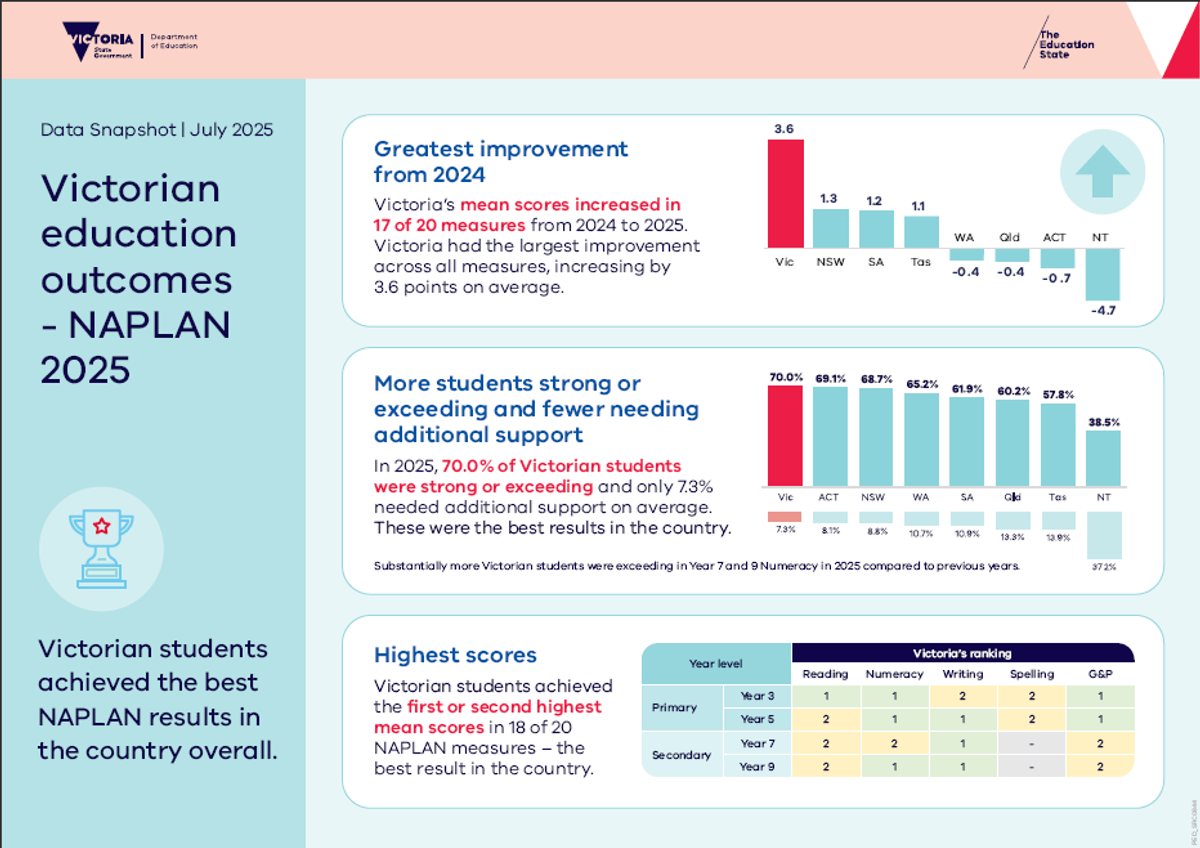The height and width of the screenshot is (848, 1200).
Task: Click the trophy icon with red star
Action: click(100, 549)
